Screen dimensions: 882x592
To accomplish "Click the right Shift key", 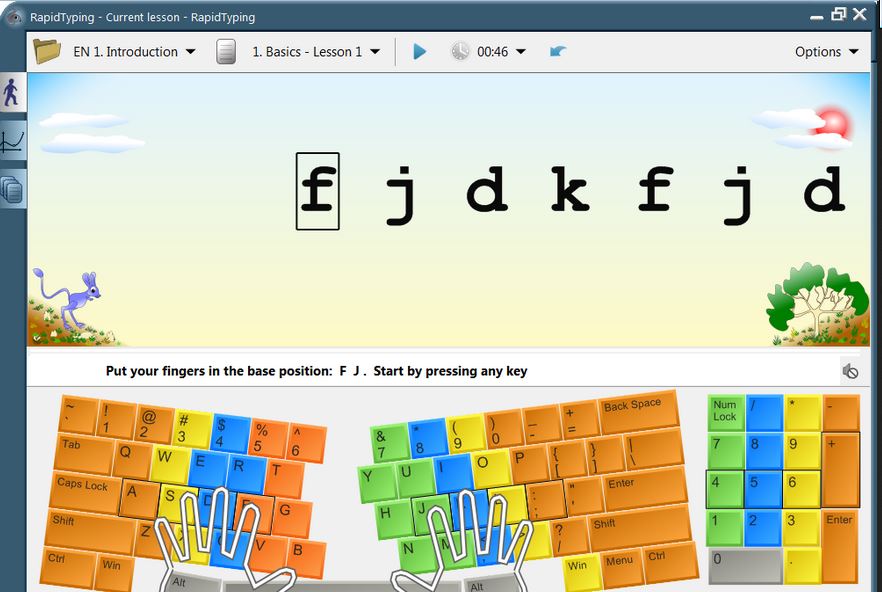I will [x=640, y=530].
